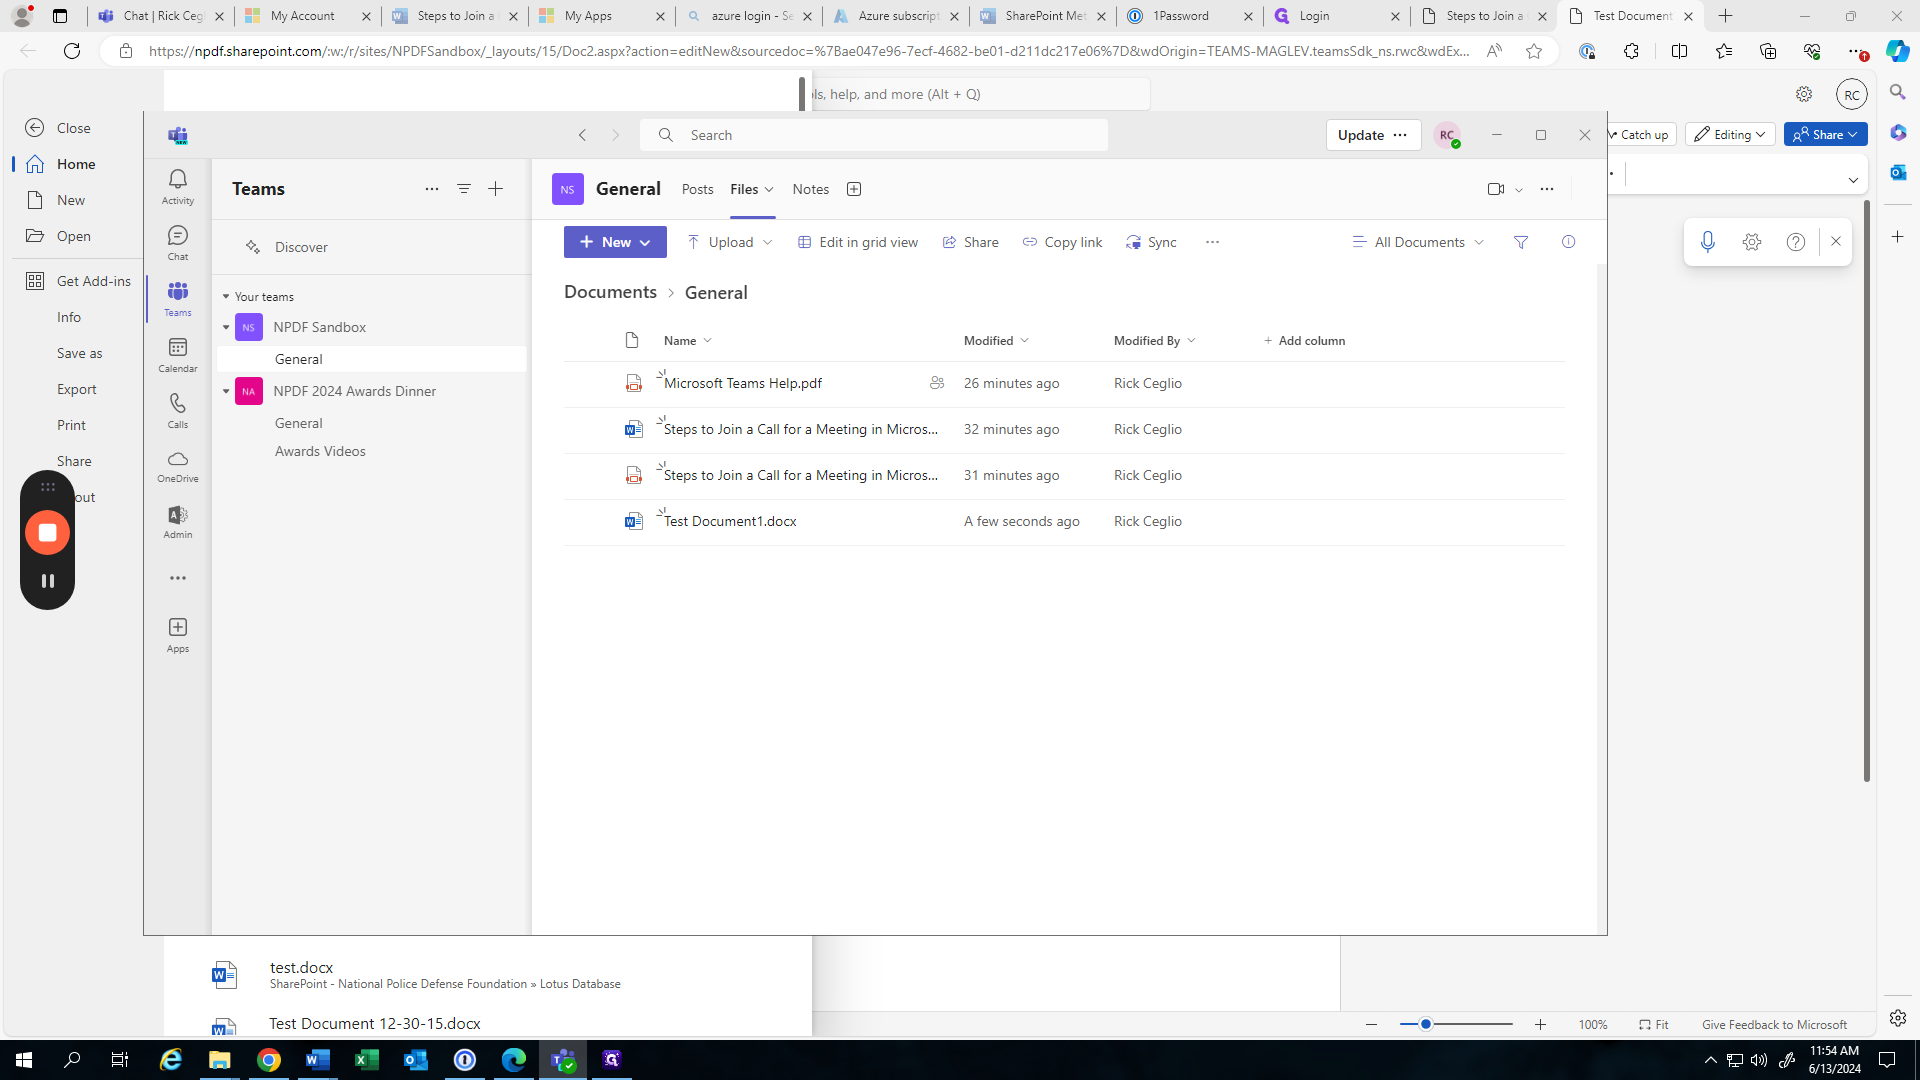Screen dimensions: 1920x1080
Task: Open dictation settings gear
Action: [x=1752, y=242]
